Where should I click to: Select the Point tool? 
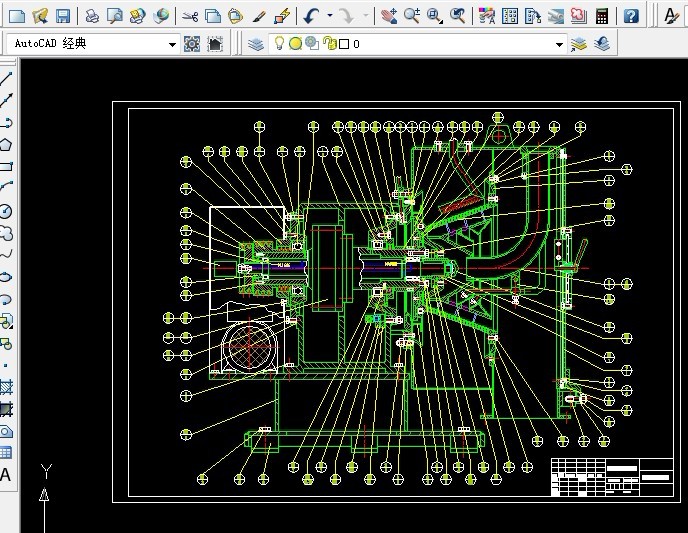pyautogui.click(x=6, y=365)
